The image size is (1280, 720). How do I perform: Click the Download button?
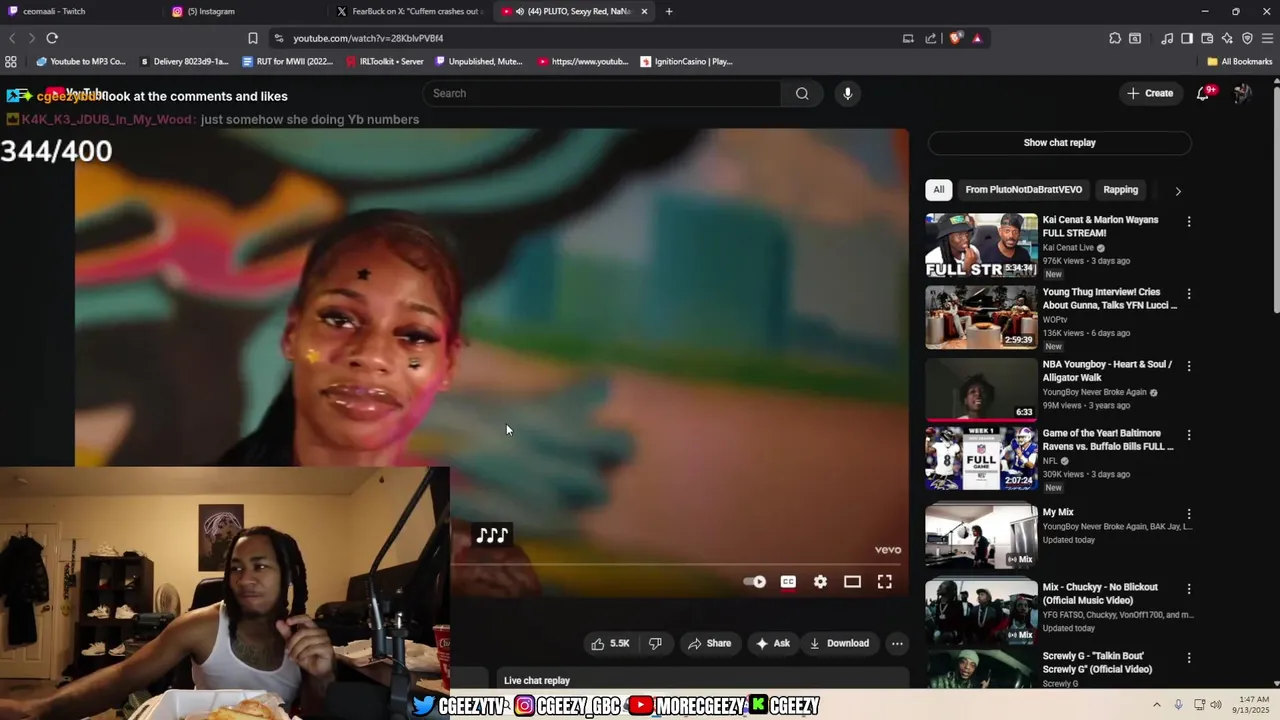(x=839, y=643)
